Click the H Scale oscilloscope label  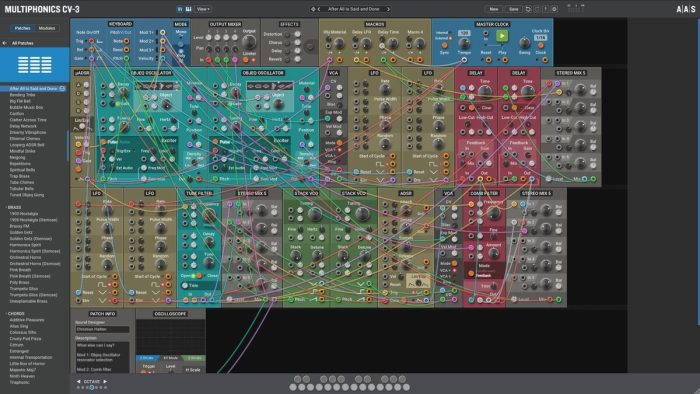pos(193,370)
